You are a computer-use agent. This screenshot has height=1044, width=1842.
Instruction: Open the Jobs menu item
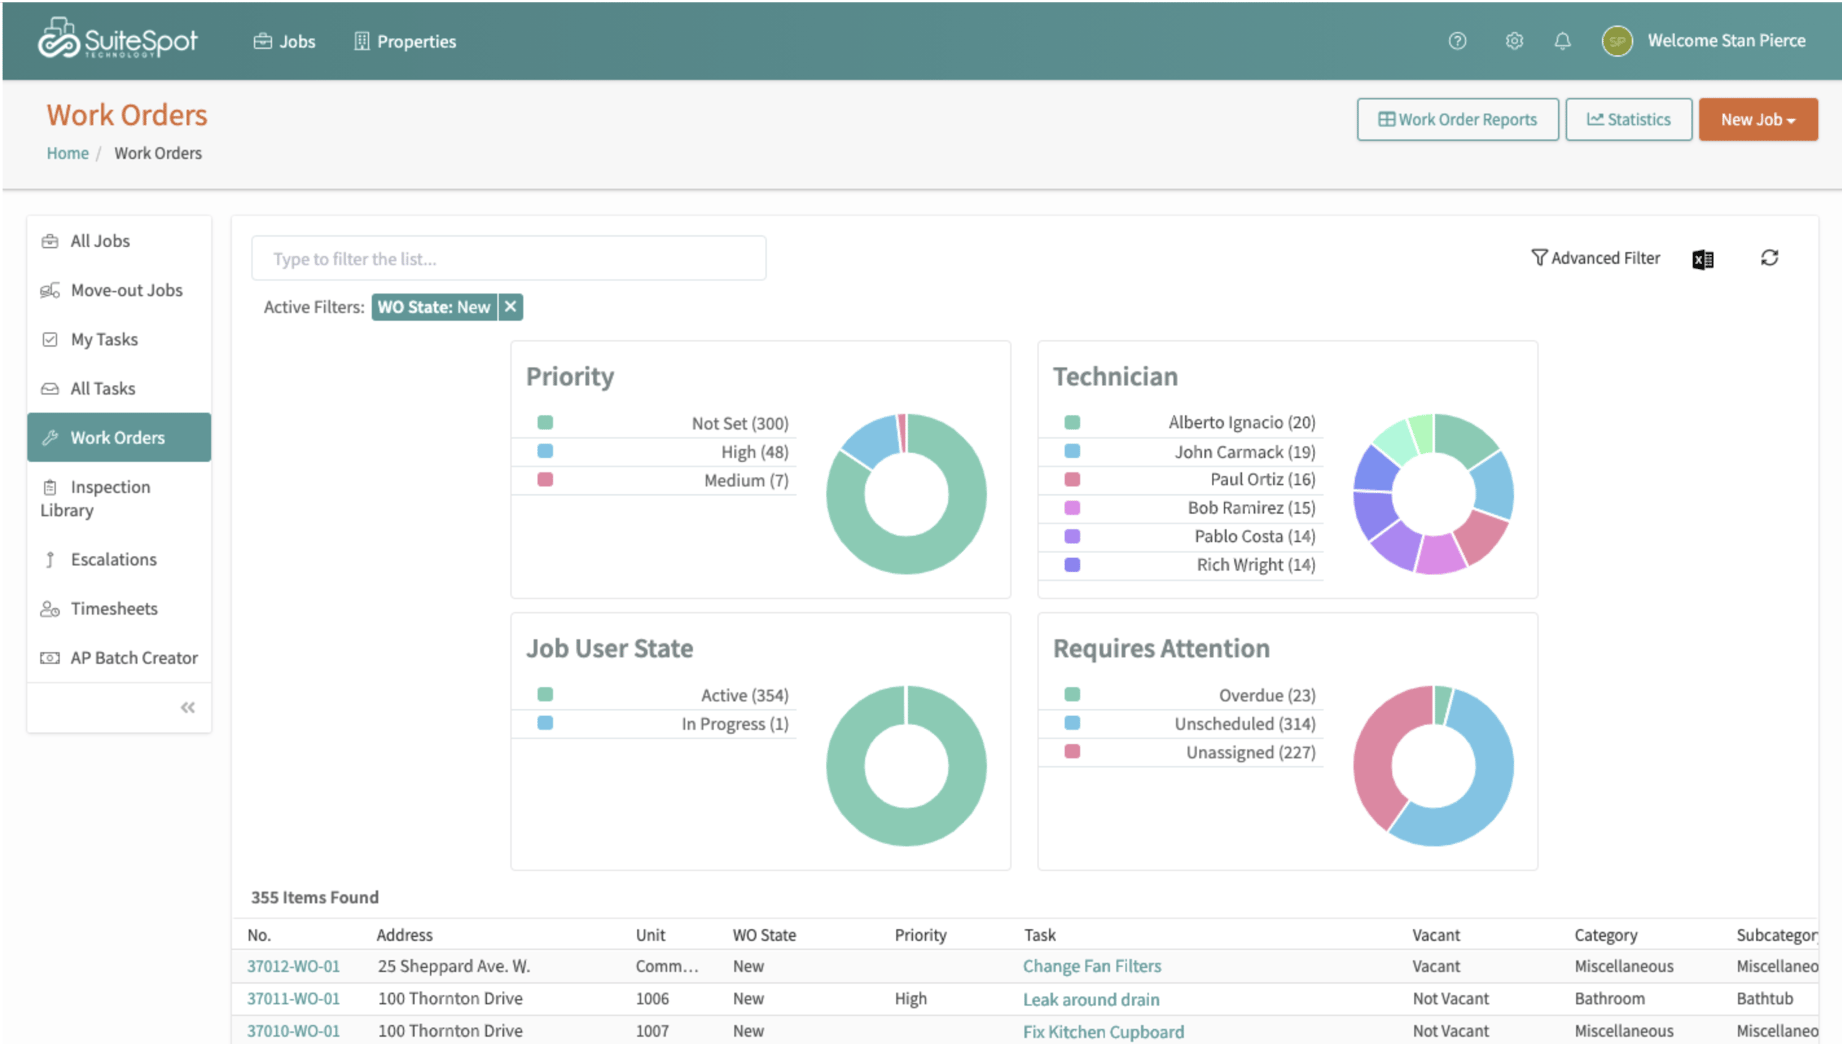pos(284,41)
